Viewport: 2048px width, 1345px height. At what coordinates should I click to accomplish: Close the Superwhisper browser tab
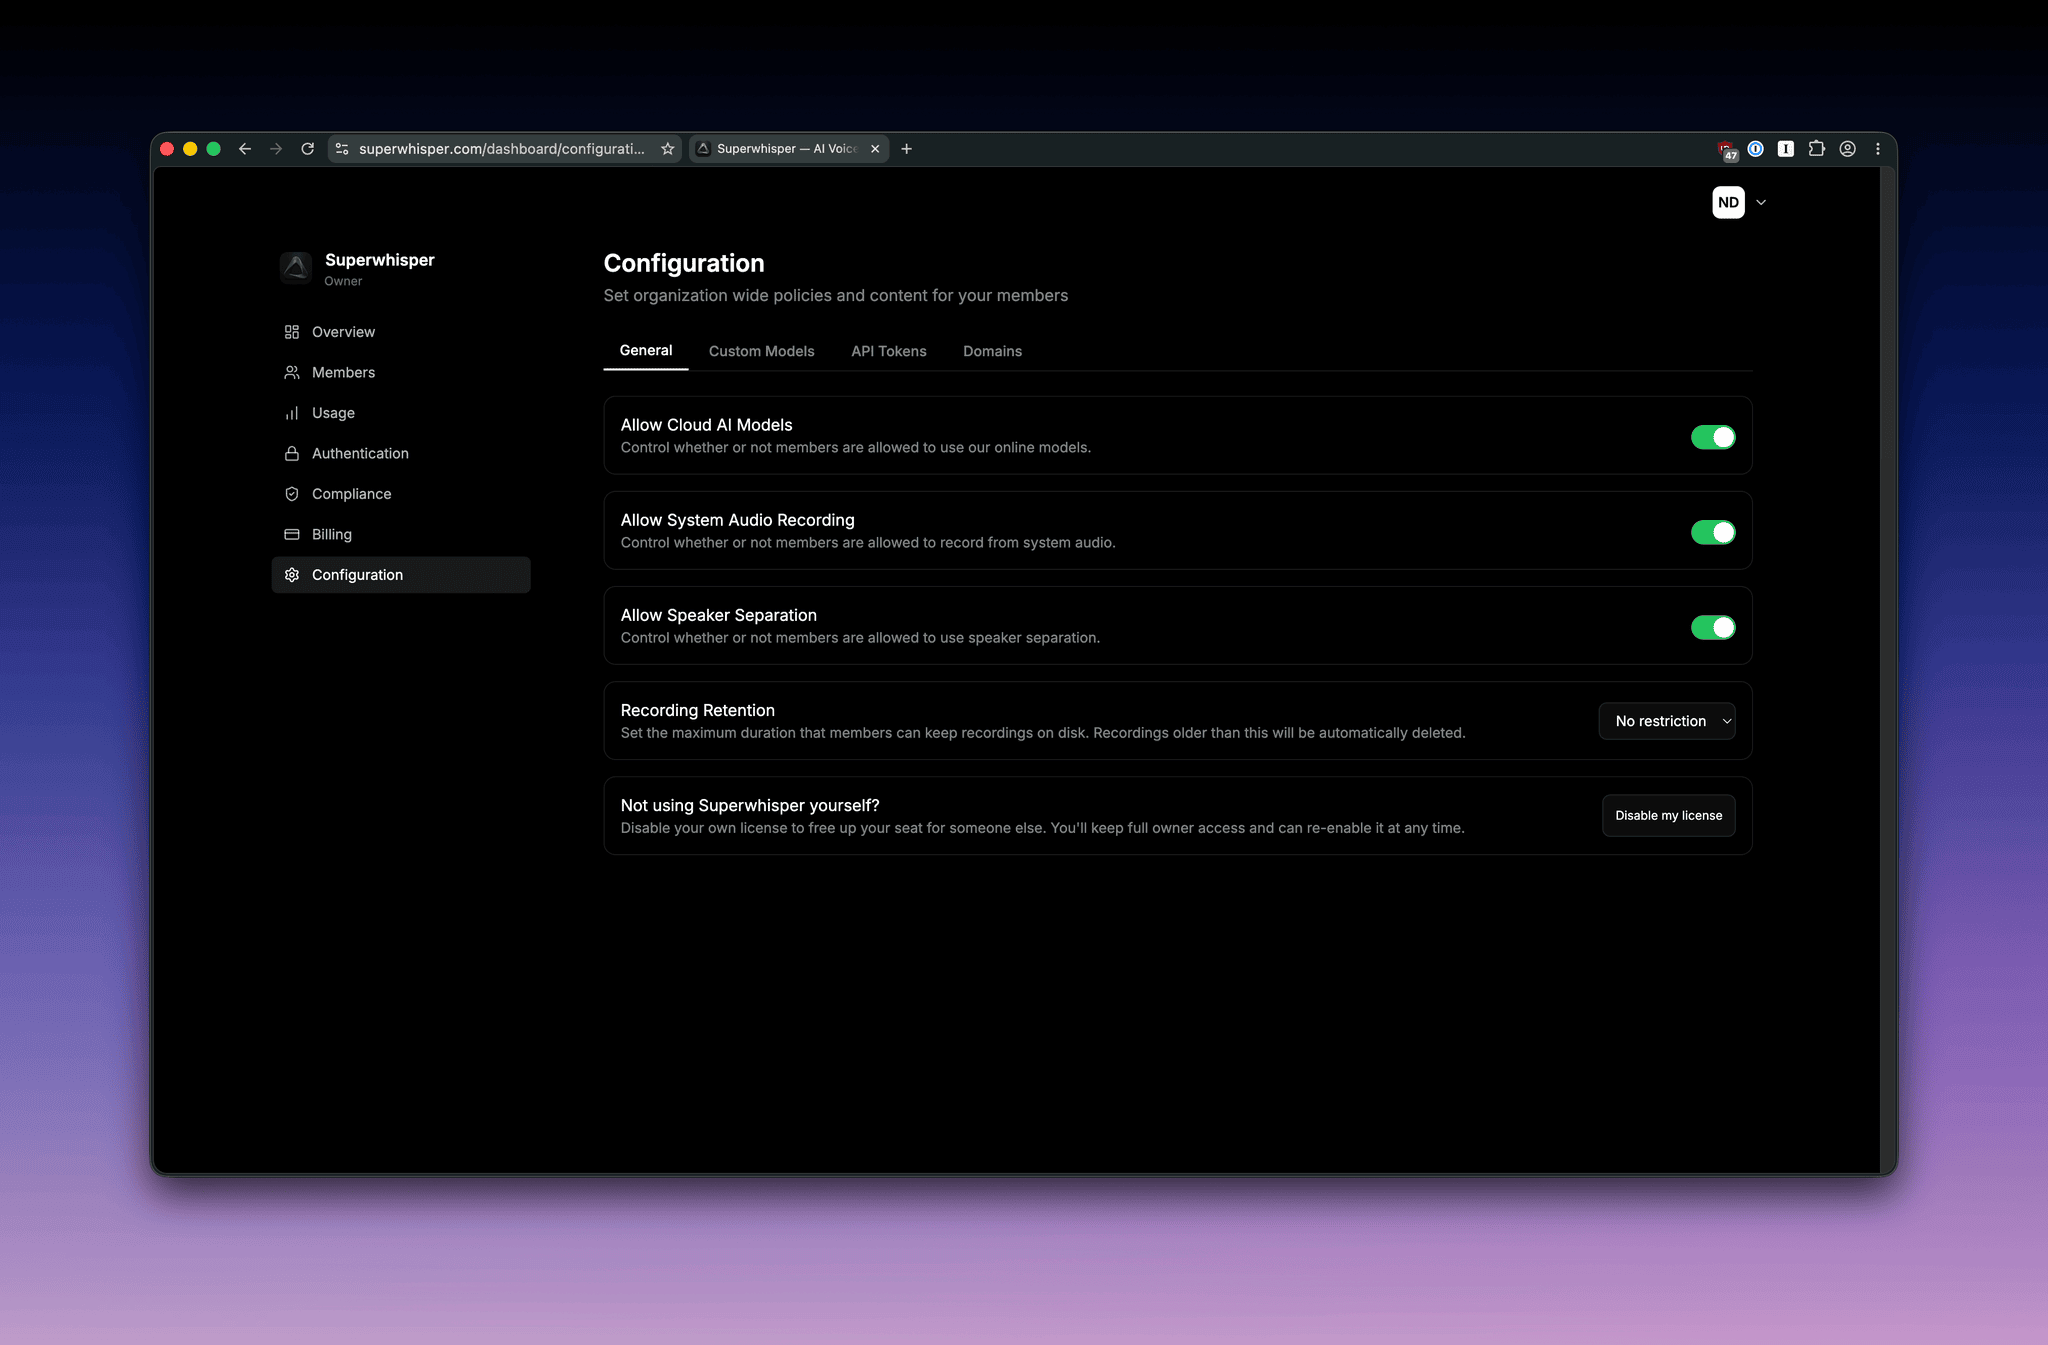coord(875,149)
